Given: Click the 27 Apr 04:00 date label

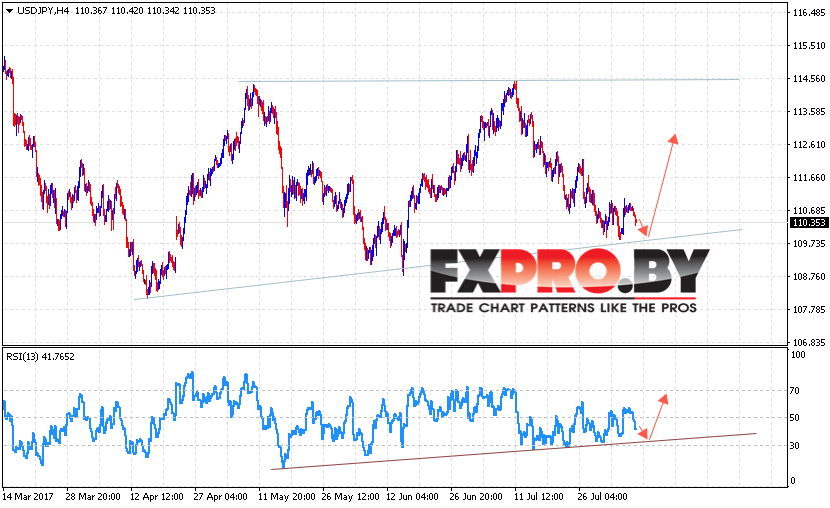Looking at the screenshot, I should point(220,497).
